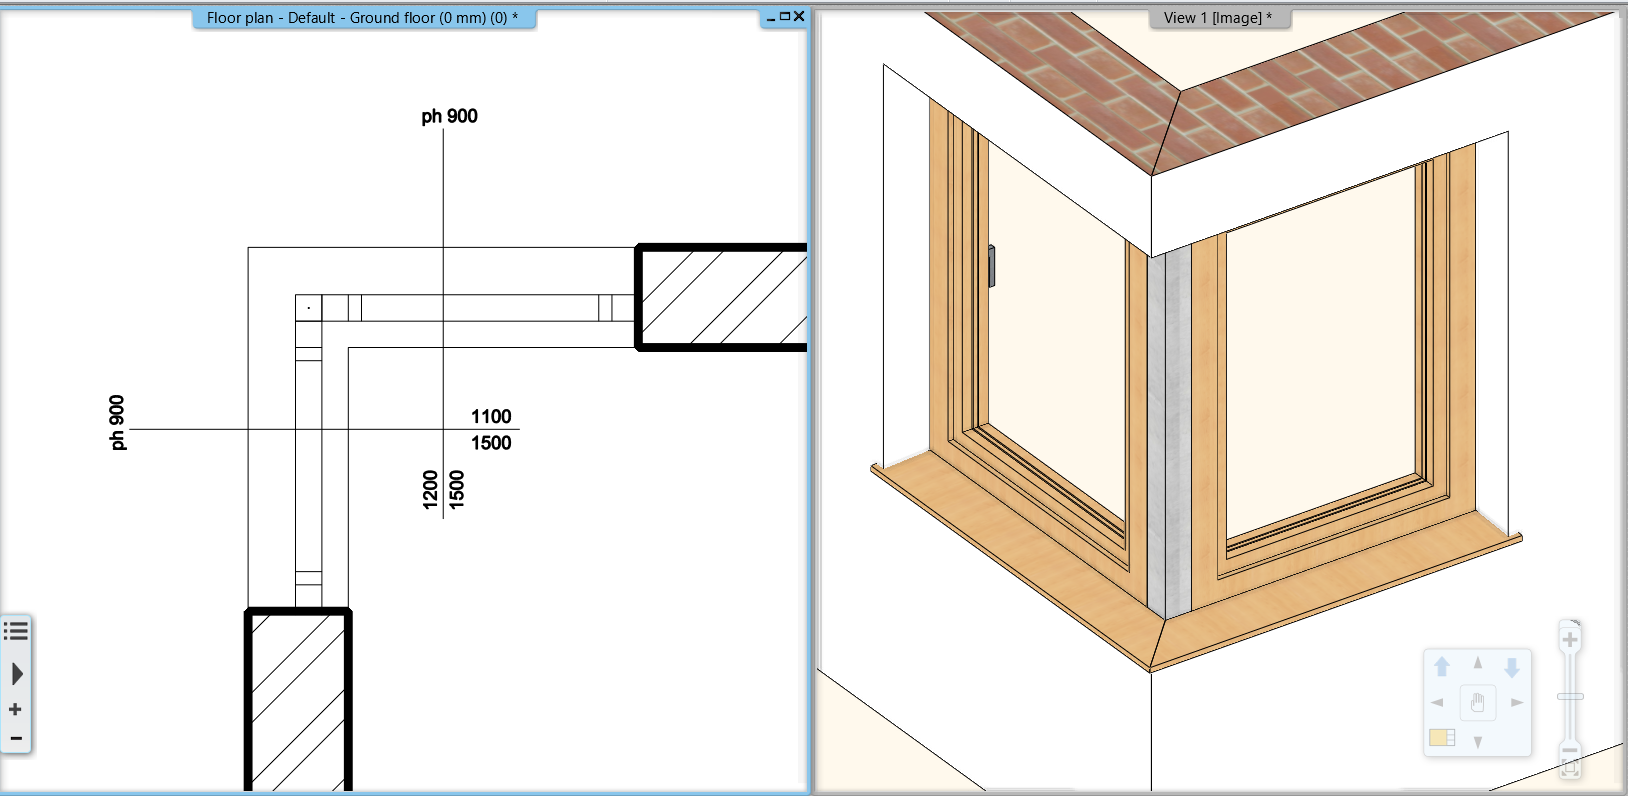Viewport: 1628px width, 796px height.
Task: Rotate the 3D view up with the gray triangle
Action: coord(1478,663)
